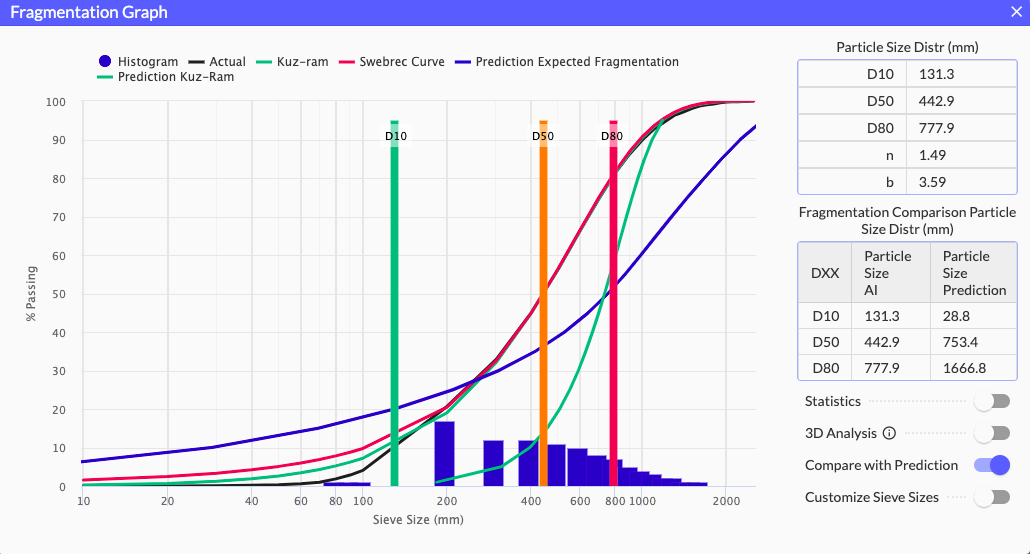Viewport: 1030px width, 554px height.
Task: Toggle Prediction Kuz-Ram legend entry
Action: [x=166, y=77]
